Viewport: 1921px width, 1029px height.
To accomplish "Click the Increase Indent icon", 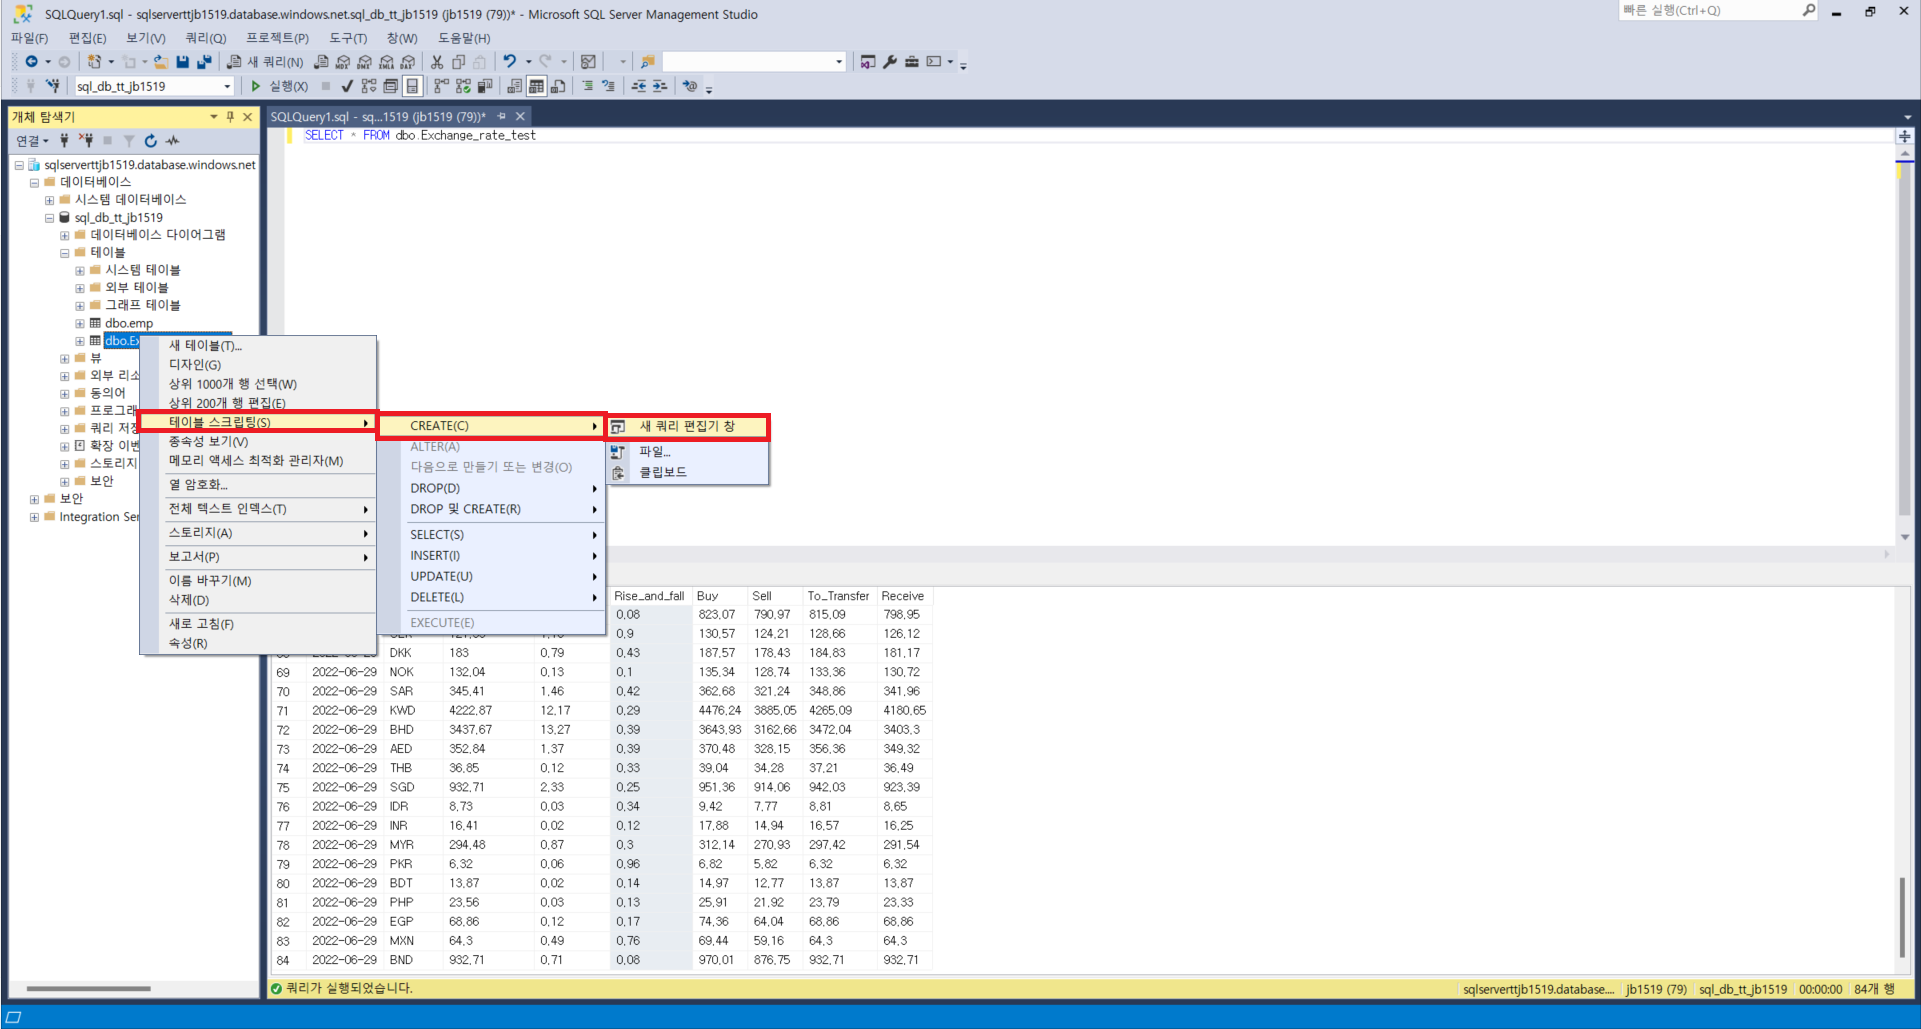I will 660,86.
